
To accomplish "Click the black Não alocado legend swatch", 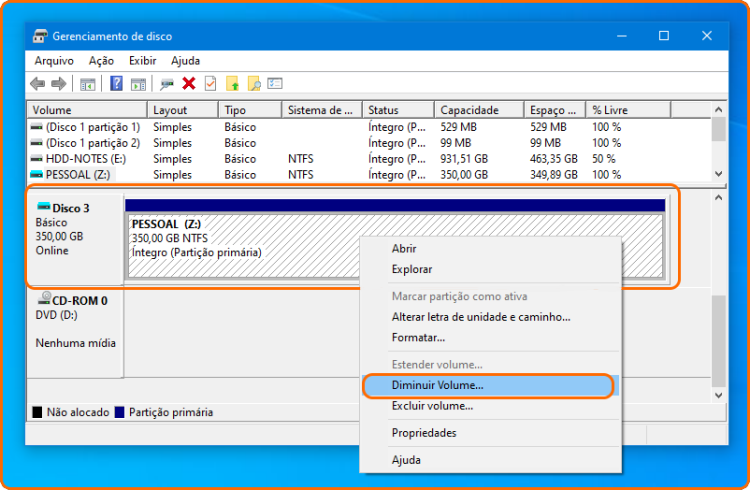I will pos(37,412).
